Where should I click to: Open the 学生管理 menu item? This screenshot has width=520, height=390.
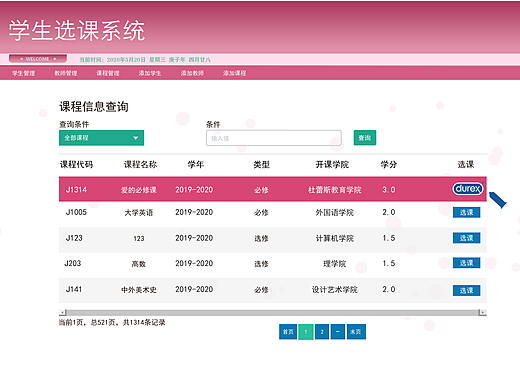[24, 73]
